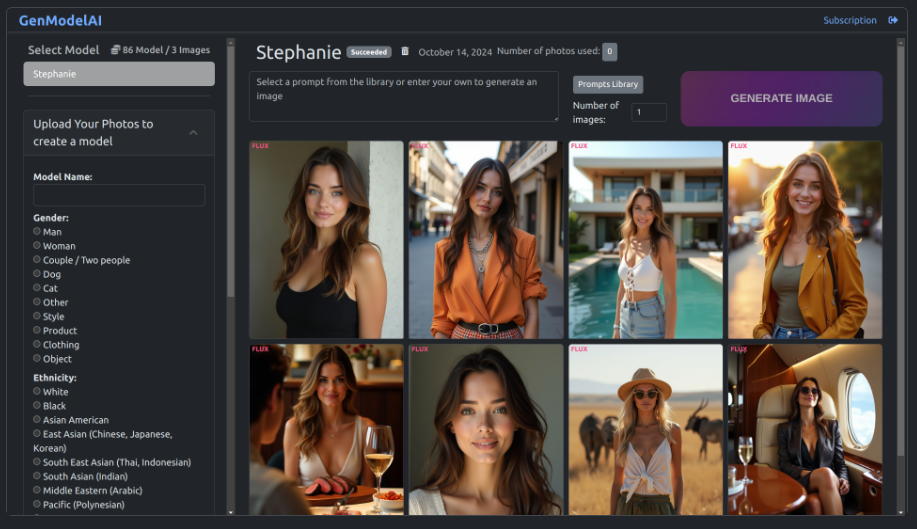
Task: Click the left sidebar scroll up arrow
Action: (230, 42)
